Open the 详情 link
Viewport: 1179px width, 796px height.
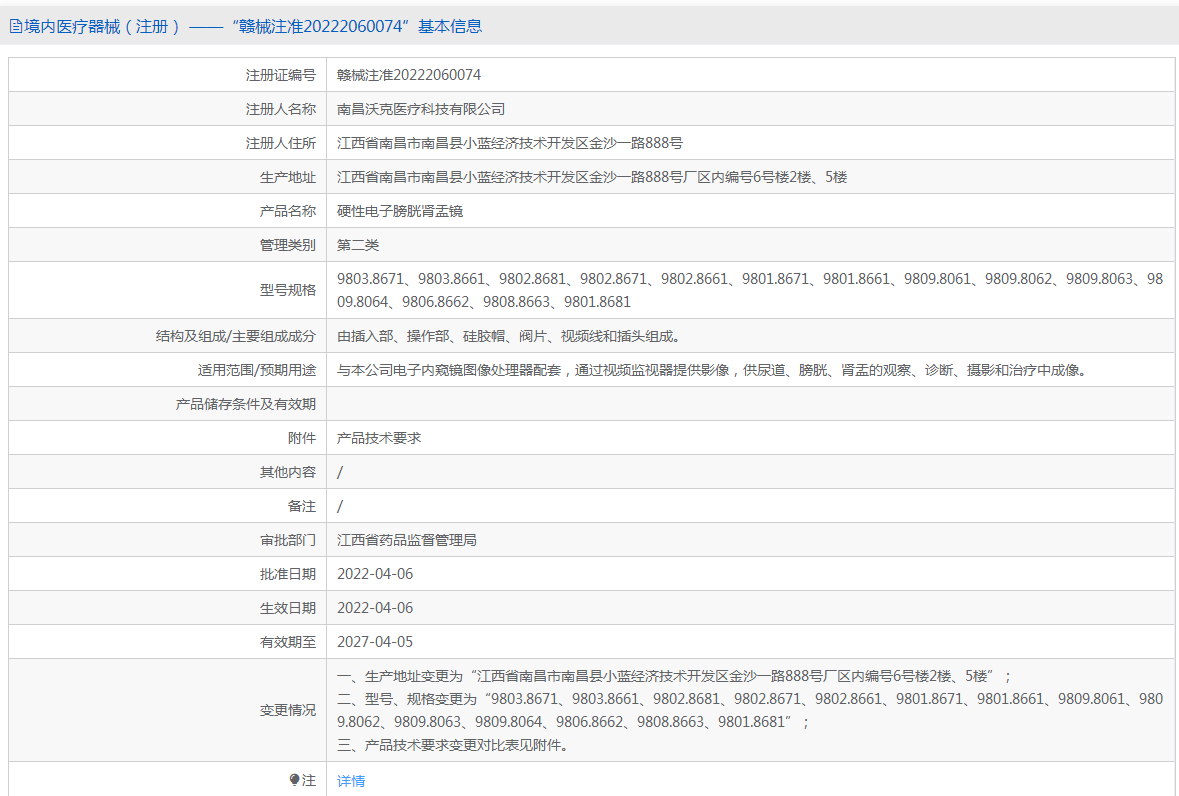pyautogui.click(x=351, y=781)
